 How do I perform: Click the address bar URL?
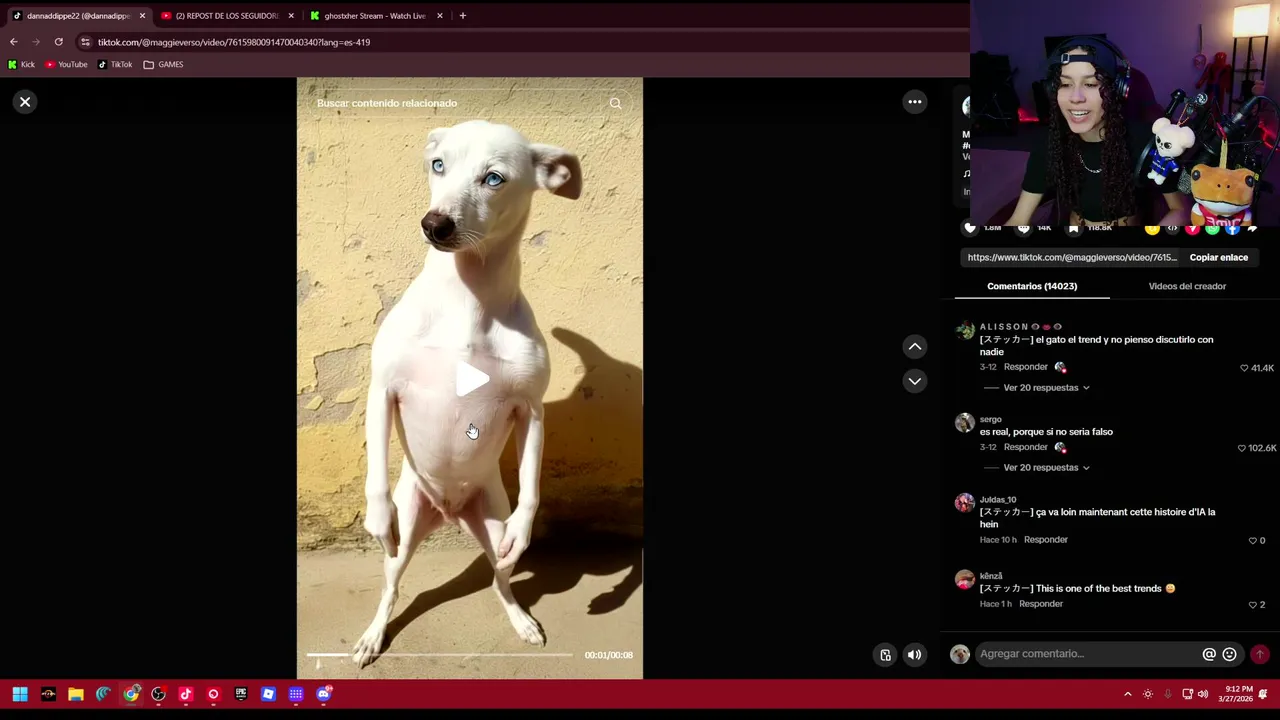234,42
